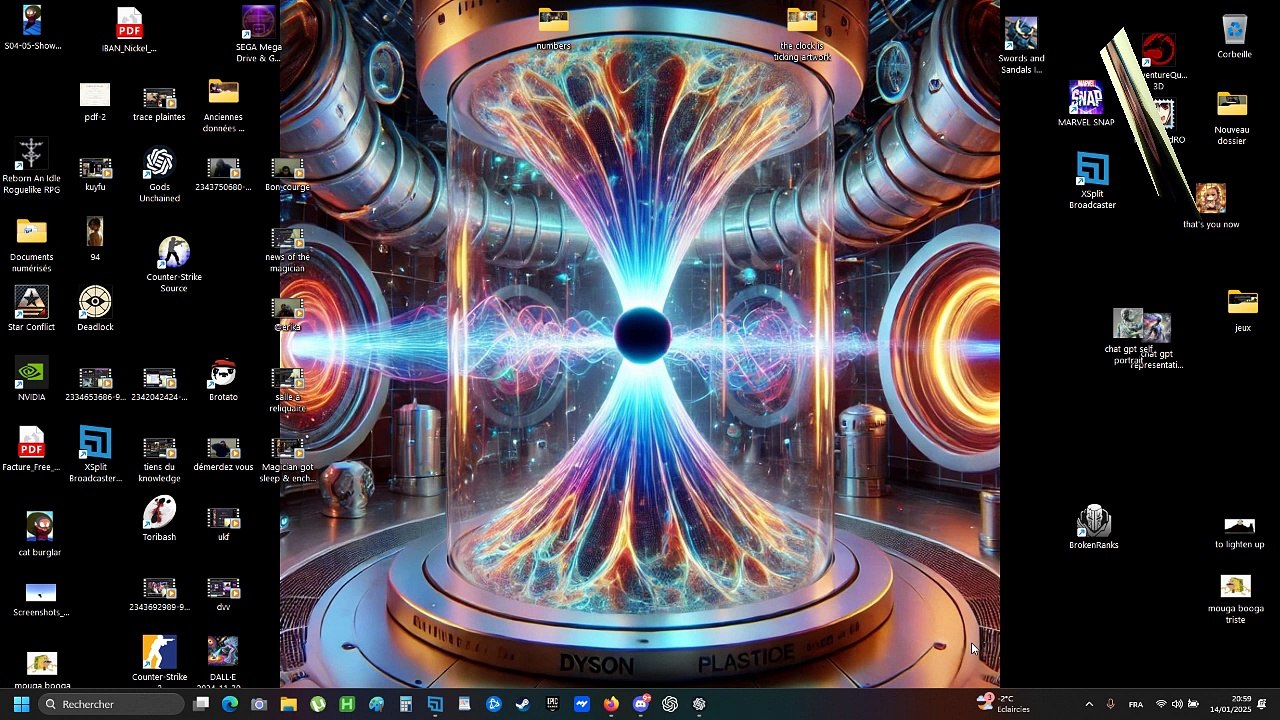Select the 'cat burglar' image
Screen dimensions: 1280x720
tap(39, 535)
